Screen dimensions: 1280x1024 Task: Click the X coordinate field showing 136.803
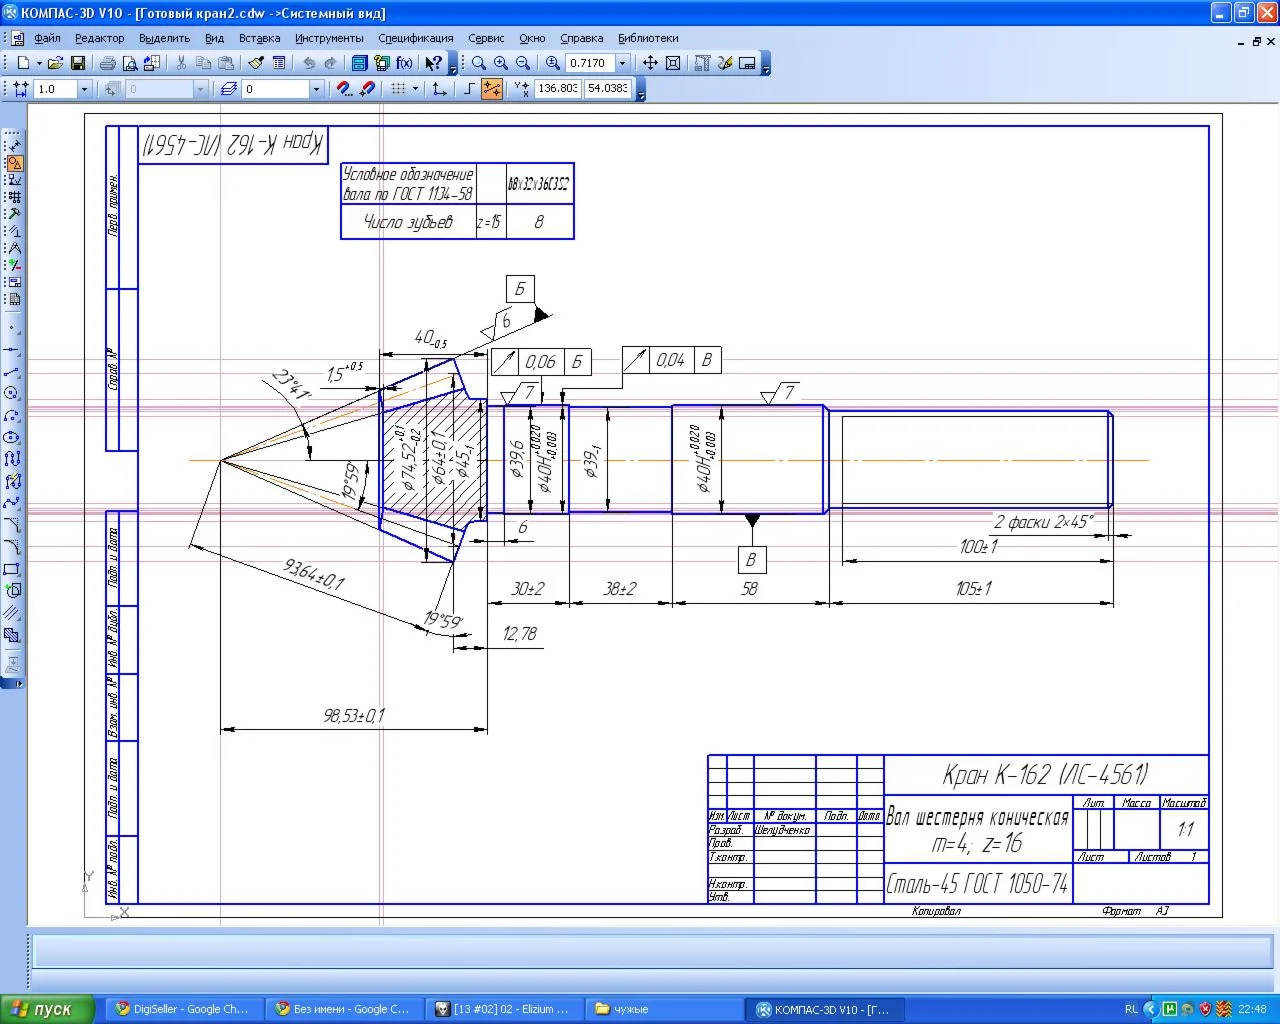point(557,89)
